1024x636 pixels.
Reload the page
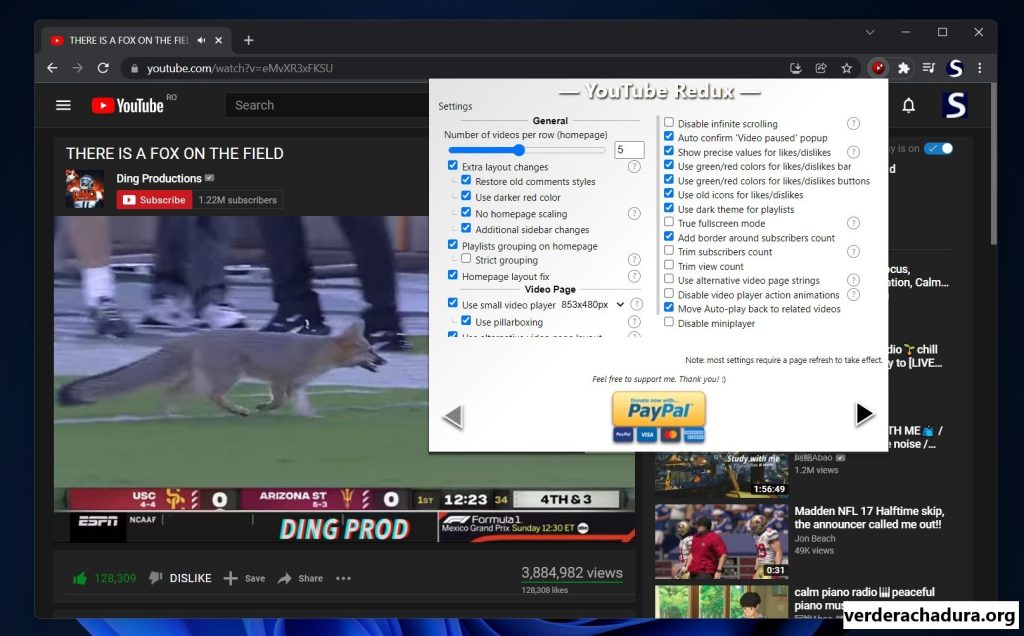pos(103,68)
